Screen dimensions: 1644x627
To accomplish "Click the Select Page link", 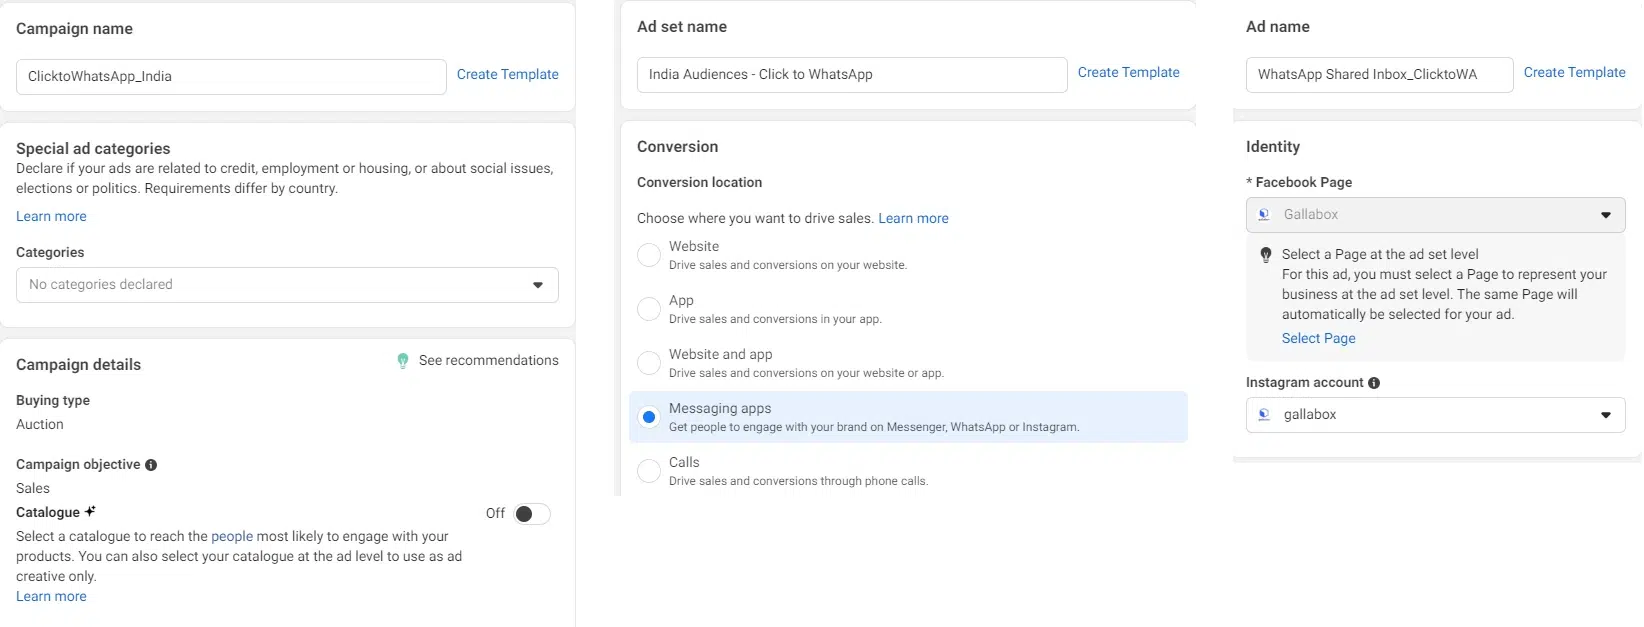I will click(1319, 339).
